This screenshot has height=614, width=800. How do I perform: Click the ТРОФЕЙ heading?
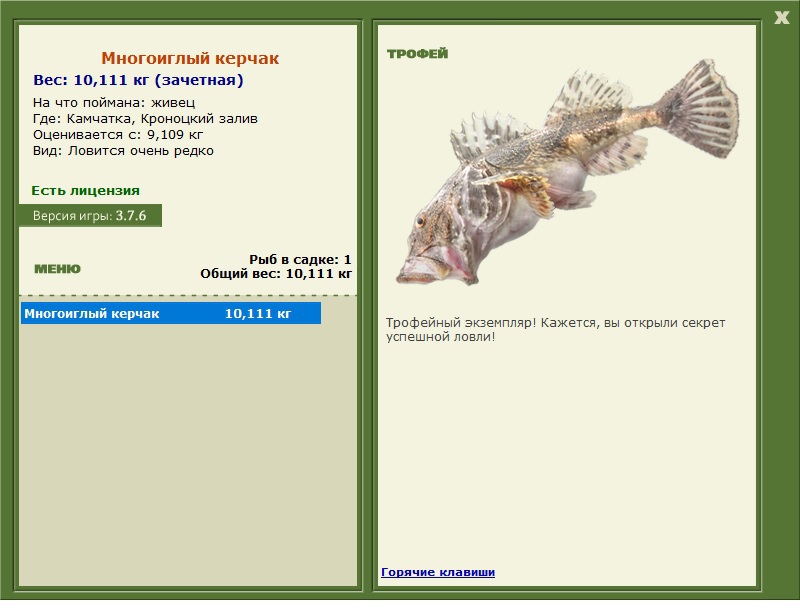pos(417,54)
